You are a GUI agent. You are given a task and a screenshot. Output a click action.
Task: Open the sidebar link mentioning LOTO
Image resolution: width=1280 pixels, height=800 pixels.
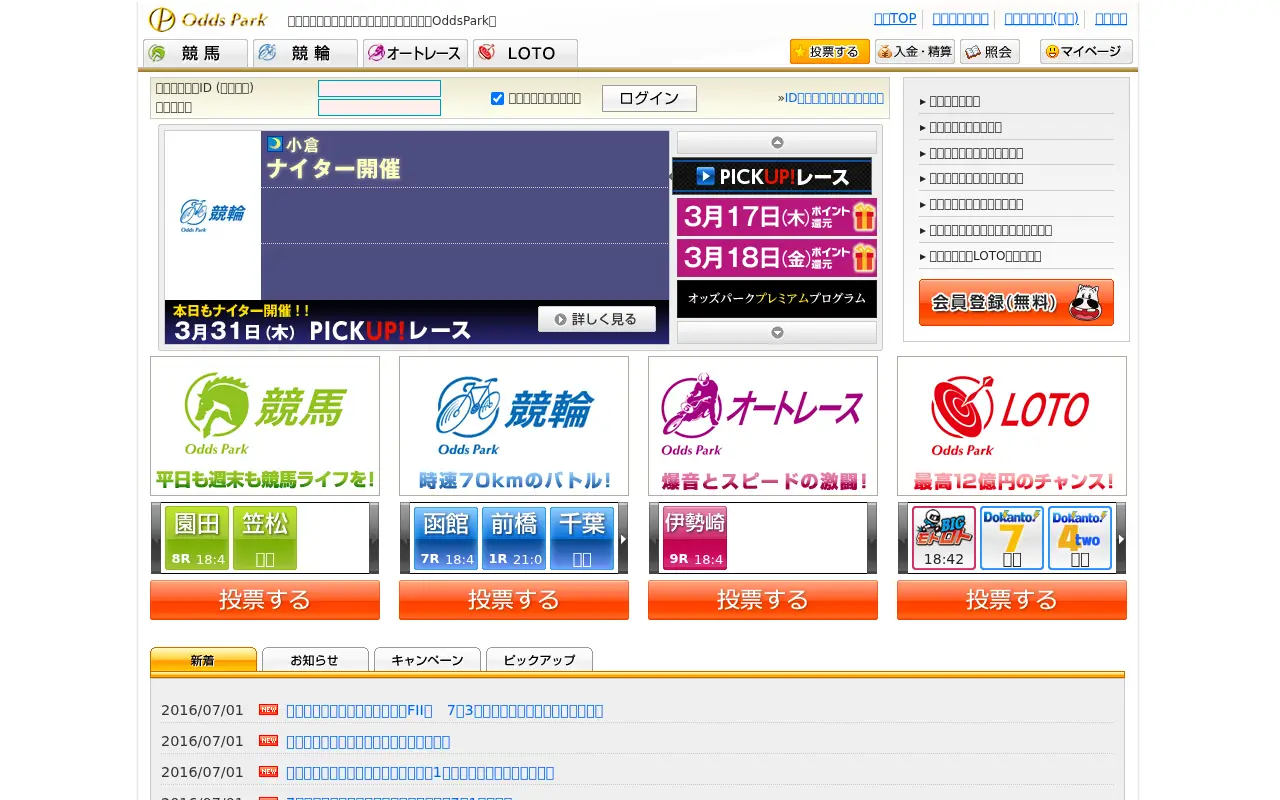click(985, 256)
